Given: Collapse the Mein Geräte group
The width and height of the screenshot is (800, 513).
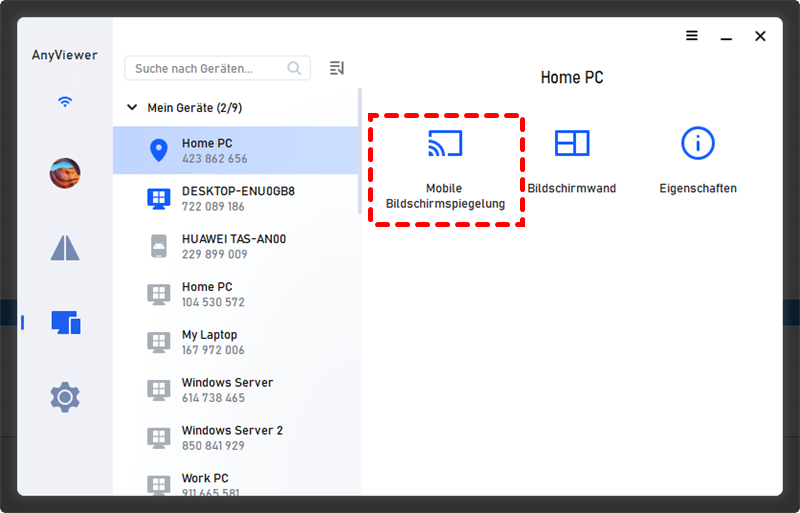Looking at the screenshot, I should 132,107.
